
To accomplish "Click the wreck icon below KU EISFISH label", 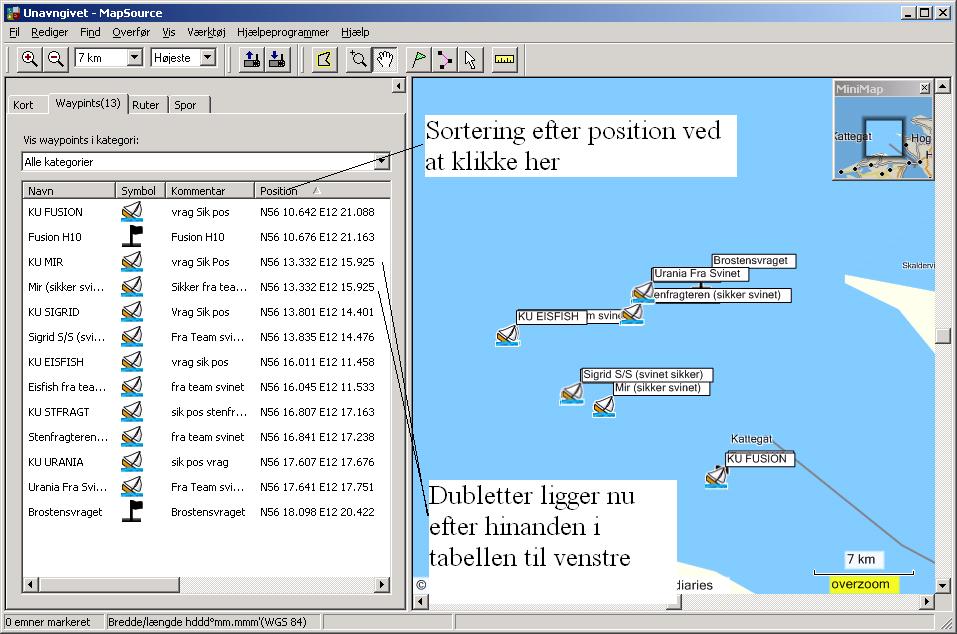I will point(507,335).
